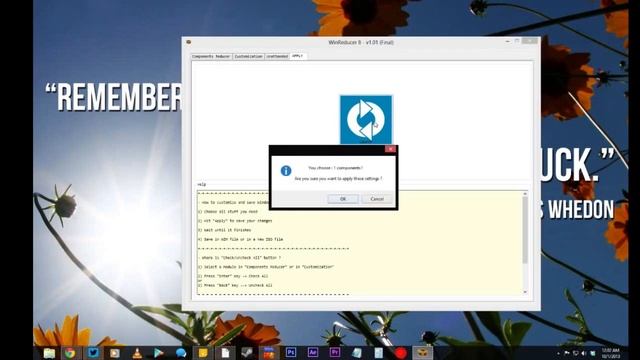Screen dimensions: 640x360
Task: Click the WinReducer title bar app icon
Action: point(189,42)
